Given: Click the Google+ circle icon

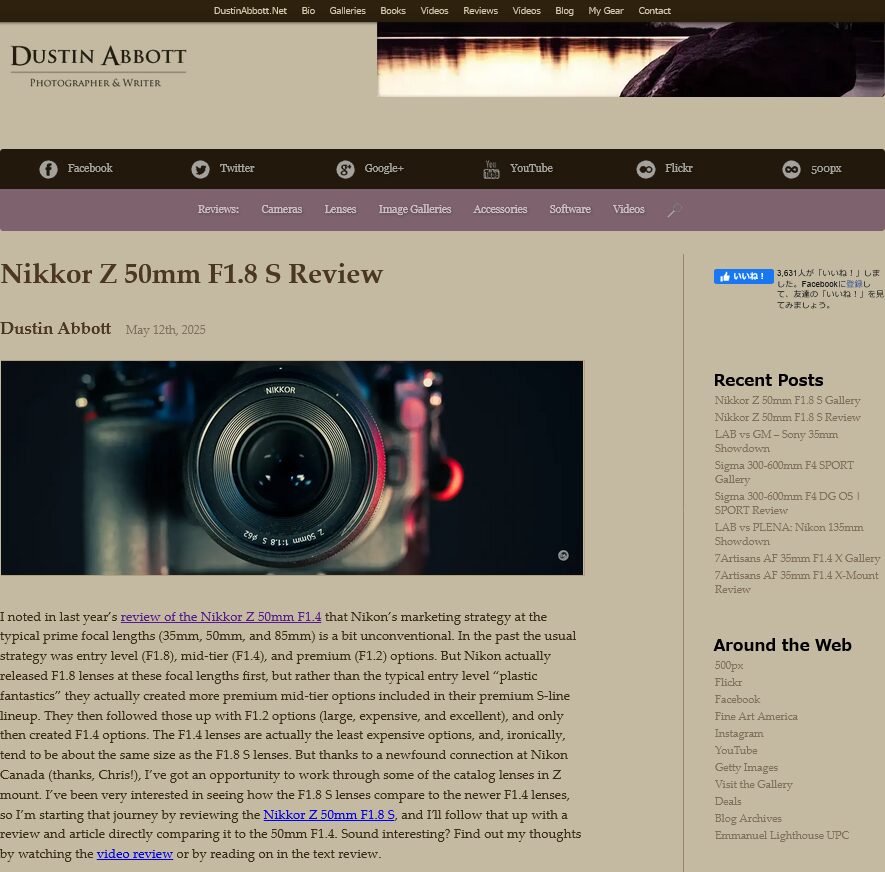Looking at the screenshot, I should tap(345, 169).
